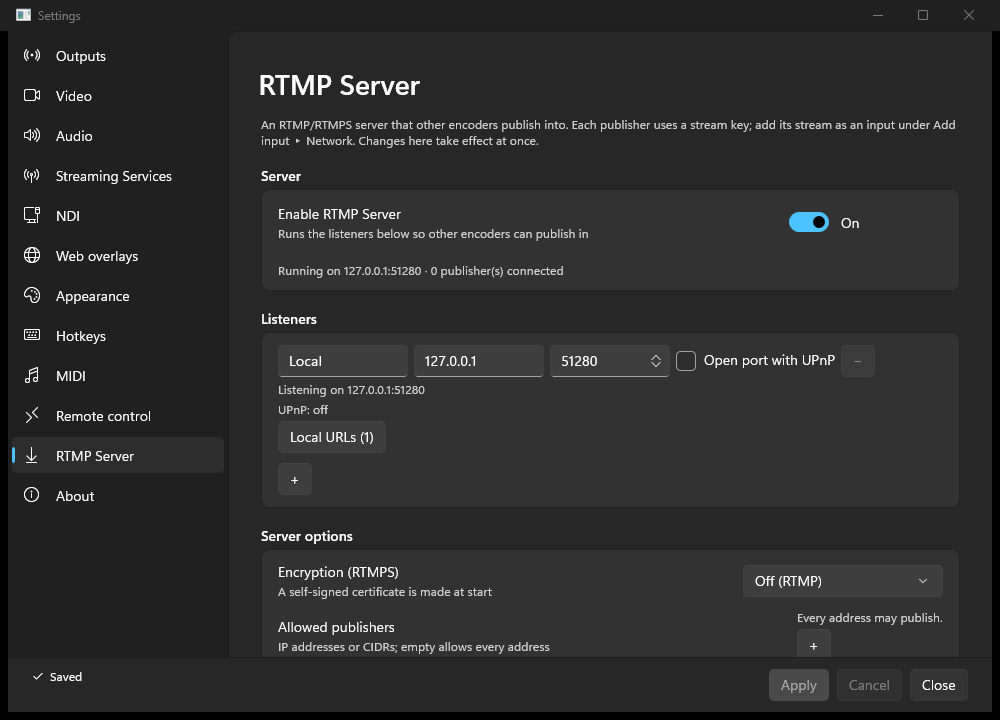The image size is (1000, 720).
Task: Click the NDI monitor icon
Action: tap(32, 216)
